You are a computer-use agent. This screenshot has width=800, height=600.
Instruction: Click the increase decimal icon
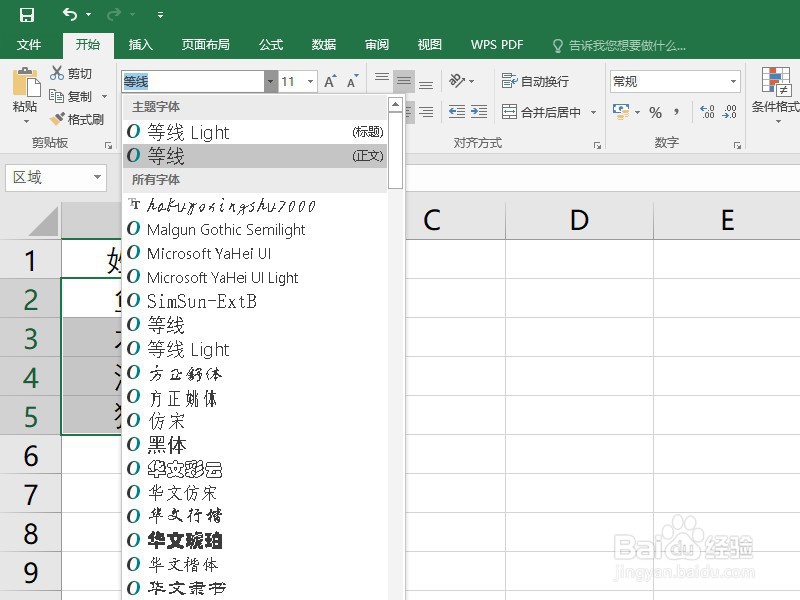pyautogui.click(x=707, y=112)
